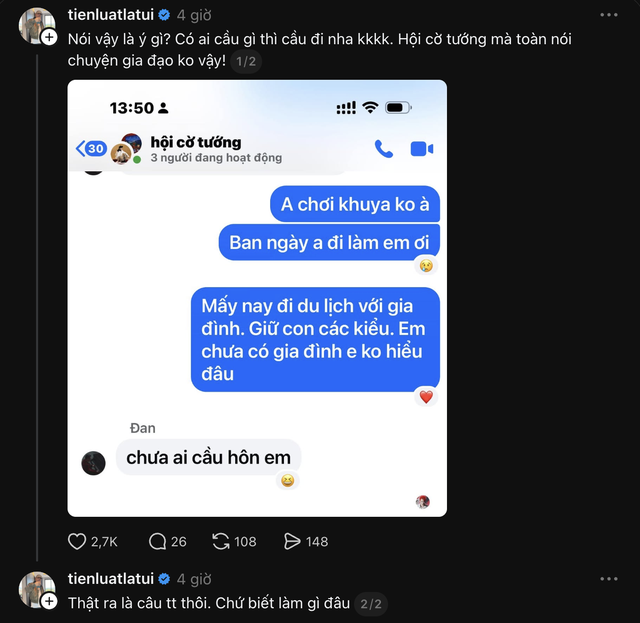View verified badge on first post username
Viewport: 640px width, 623px height.
click(x=164, y=15)
